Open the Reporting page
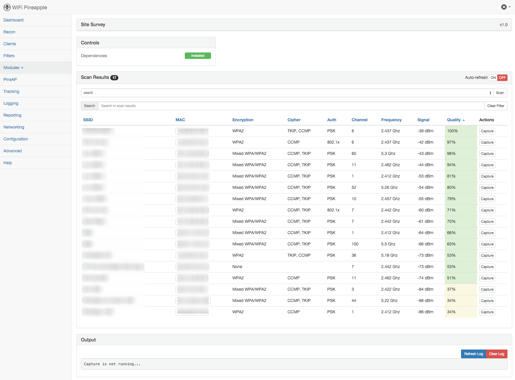The height and width of the screenshot is (380, 515). tap(12, 115)
